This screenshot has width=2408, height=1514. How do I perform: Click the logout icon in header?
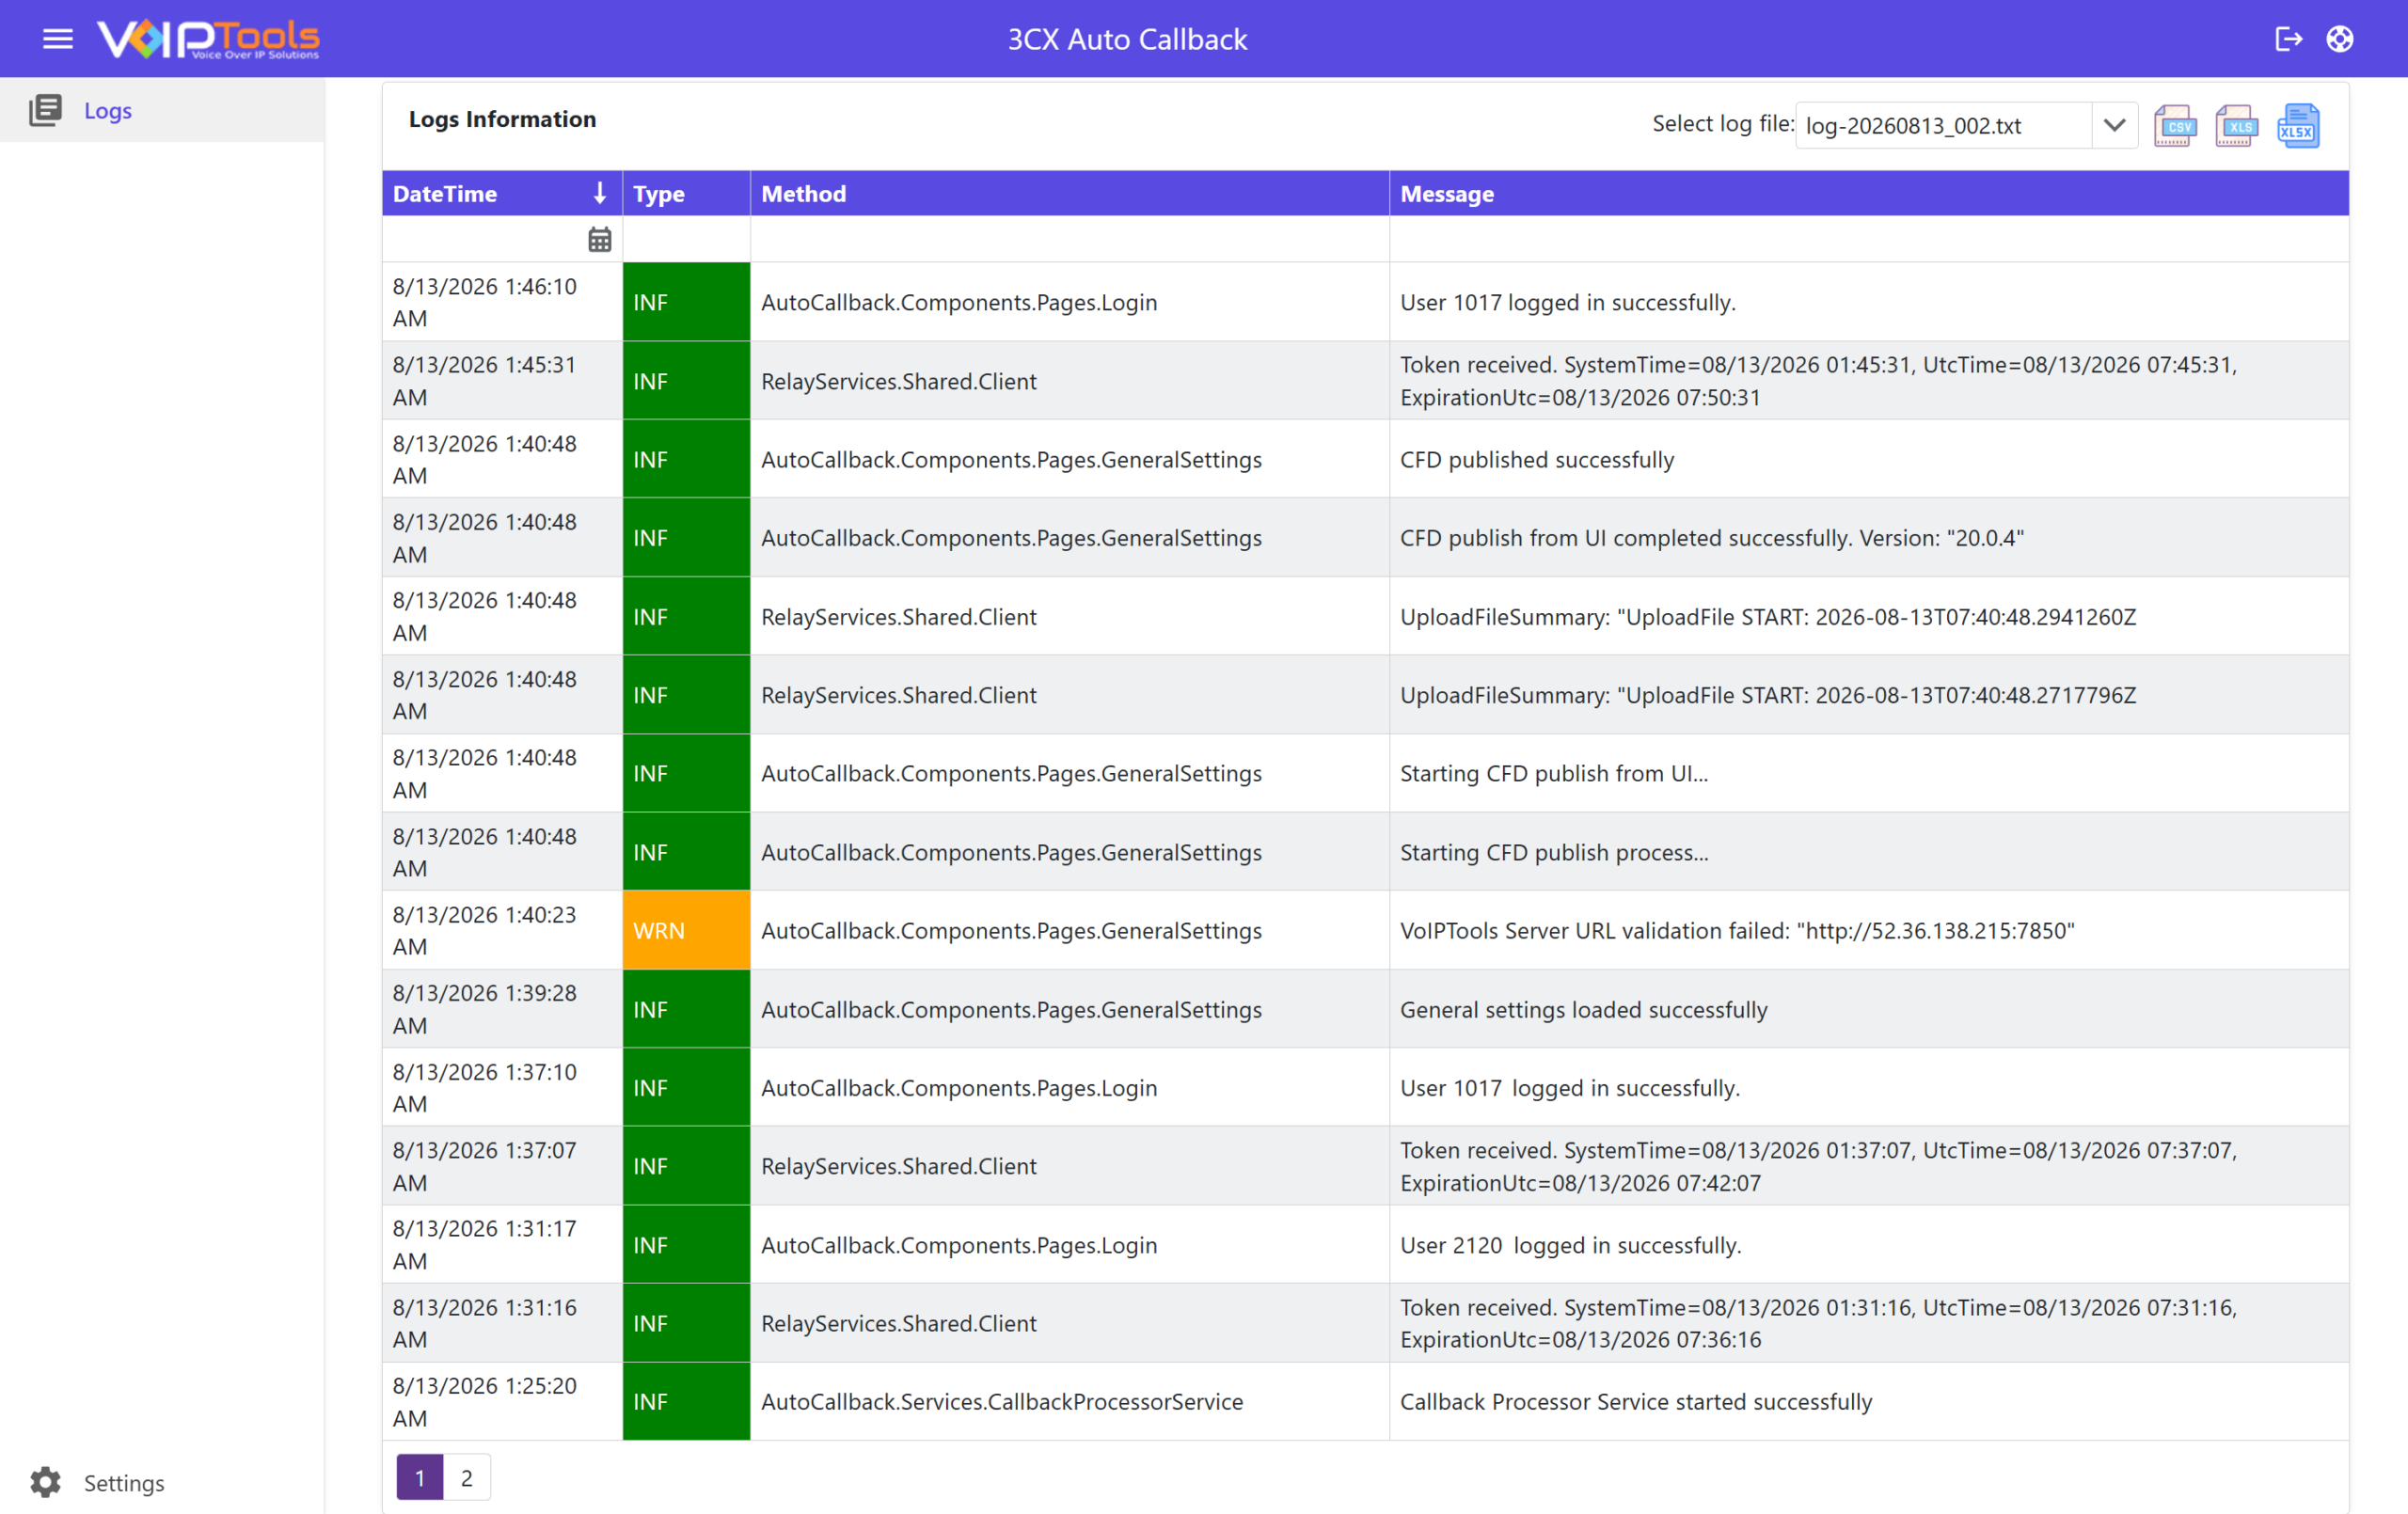pyautogui.click(x=2288, y=39)
